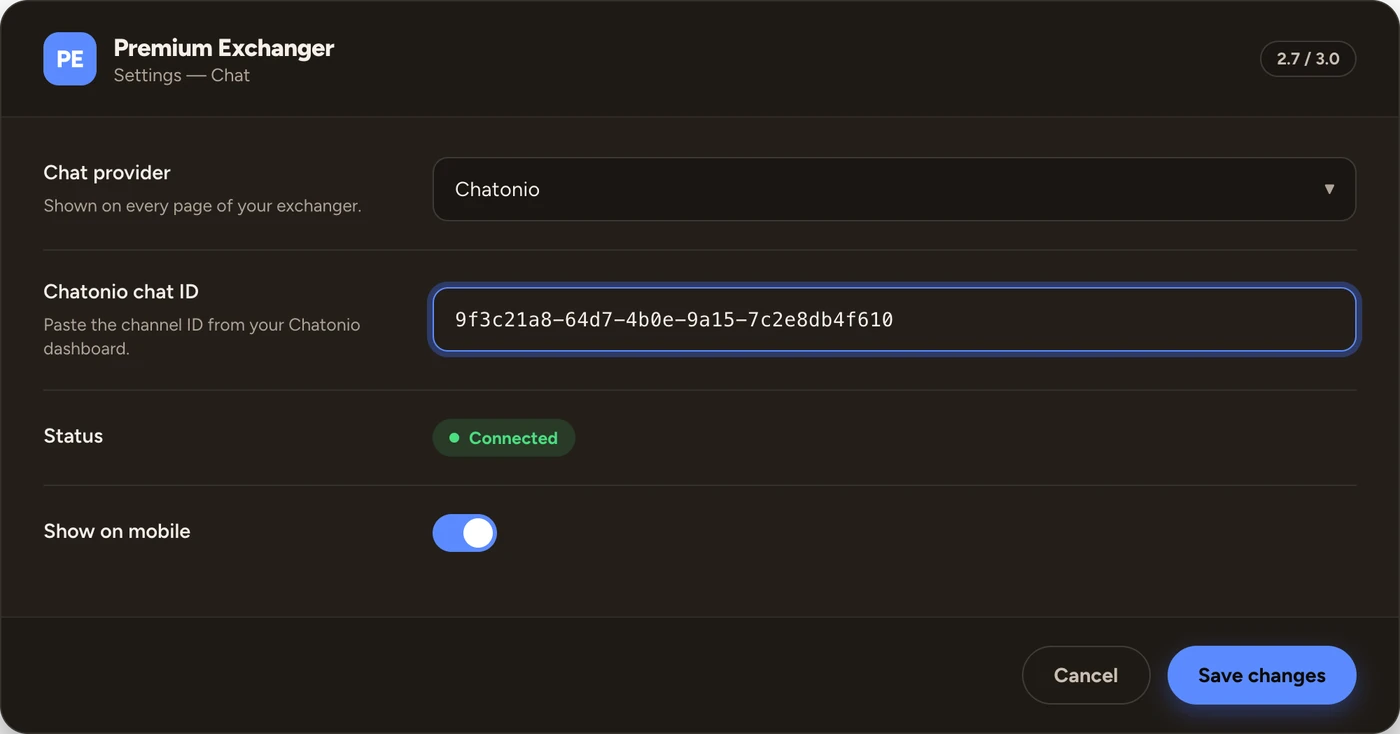
Task: Focus the Chatonio chat ID field
Action: (x=894, y=320)
